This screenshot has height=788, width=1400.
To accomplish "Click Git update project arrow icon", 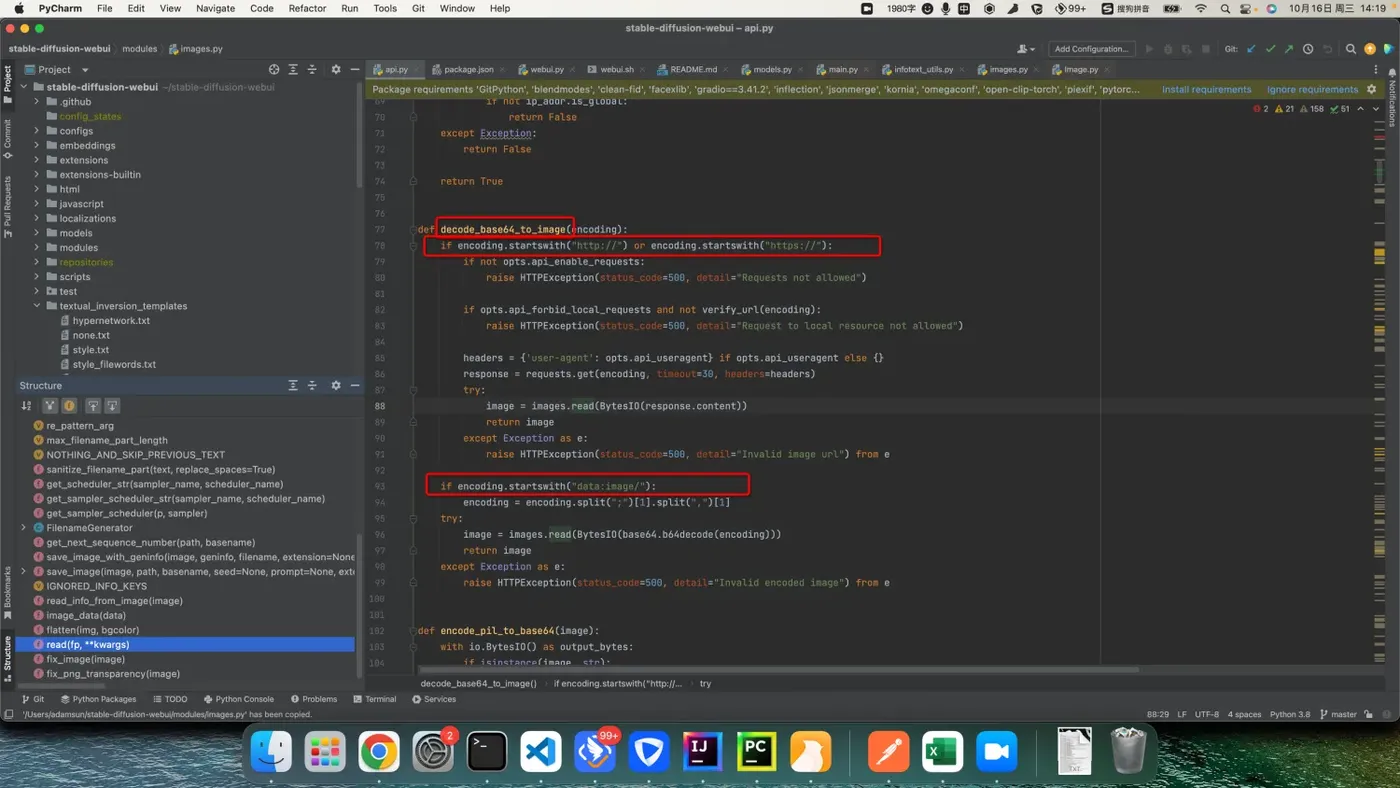I will (x=1251, y=48).
